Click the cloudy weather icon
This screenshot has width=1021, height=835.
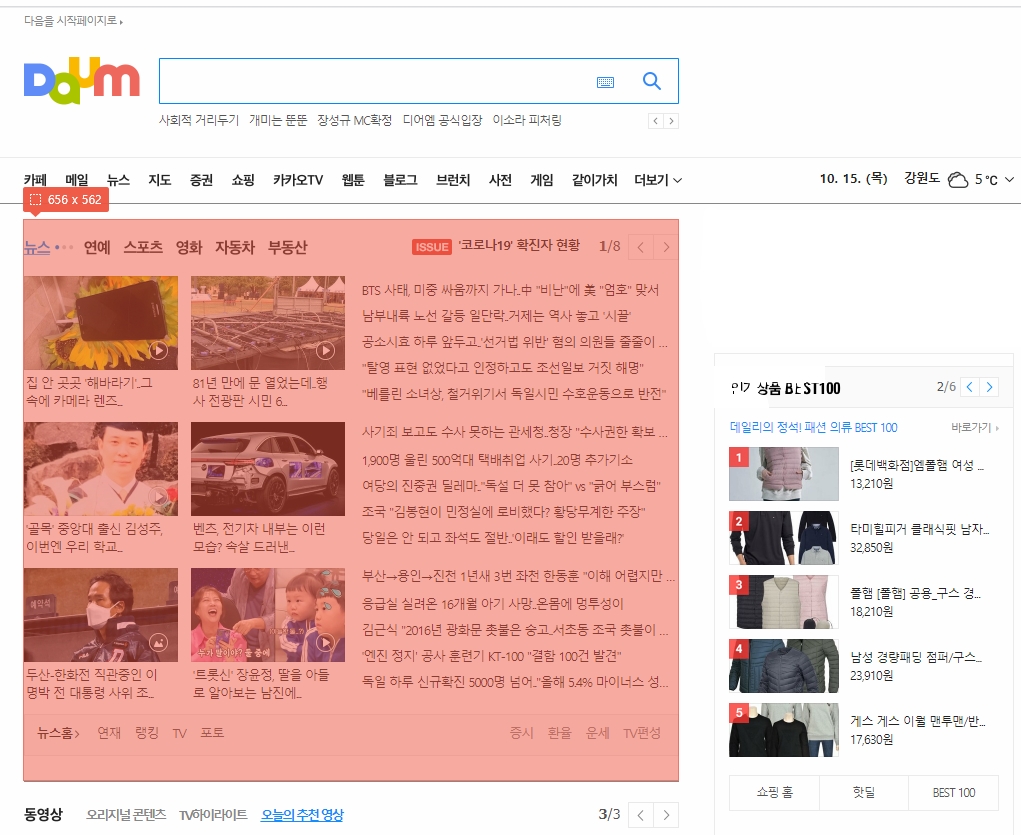point(957,180)
